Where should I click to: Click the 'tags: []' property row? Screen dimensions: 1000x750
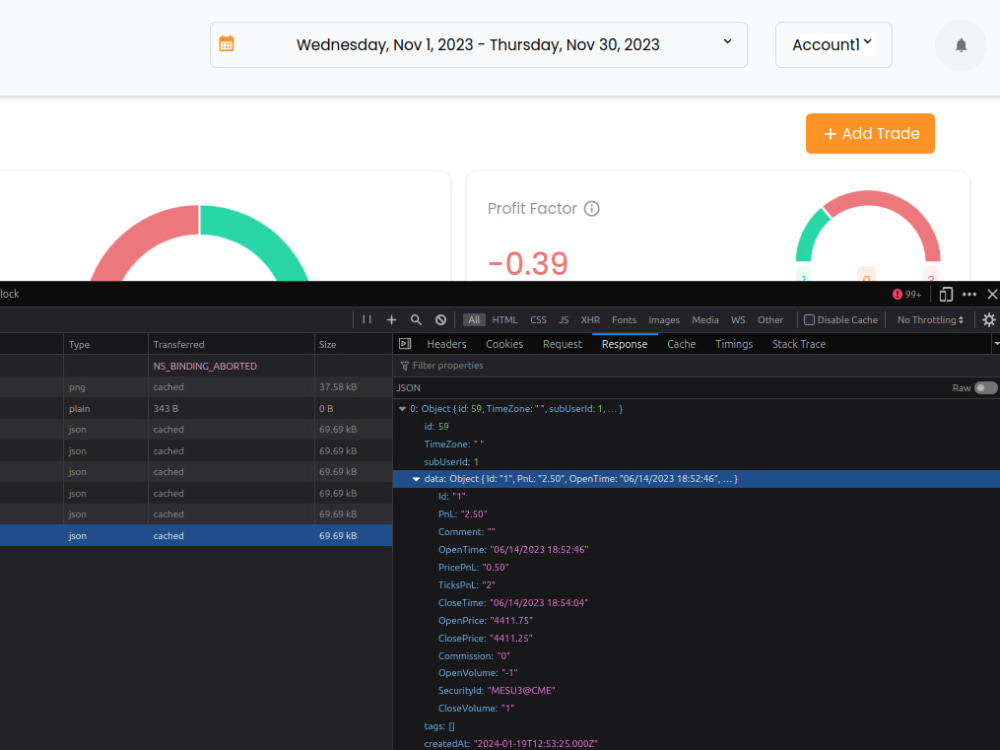[x=439, y=726]
